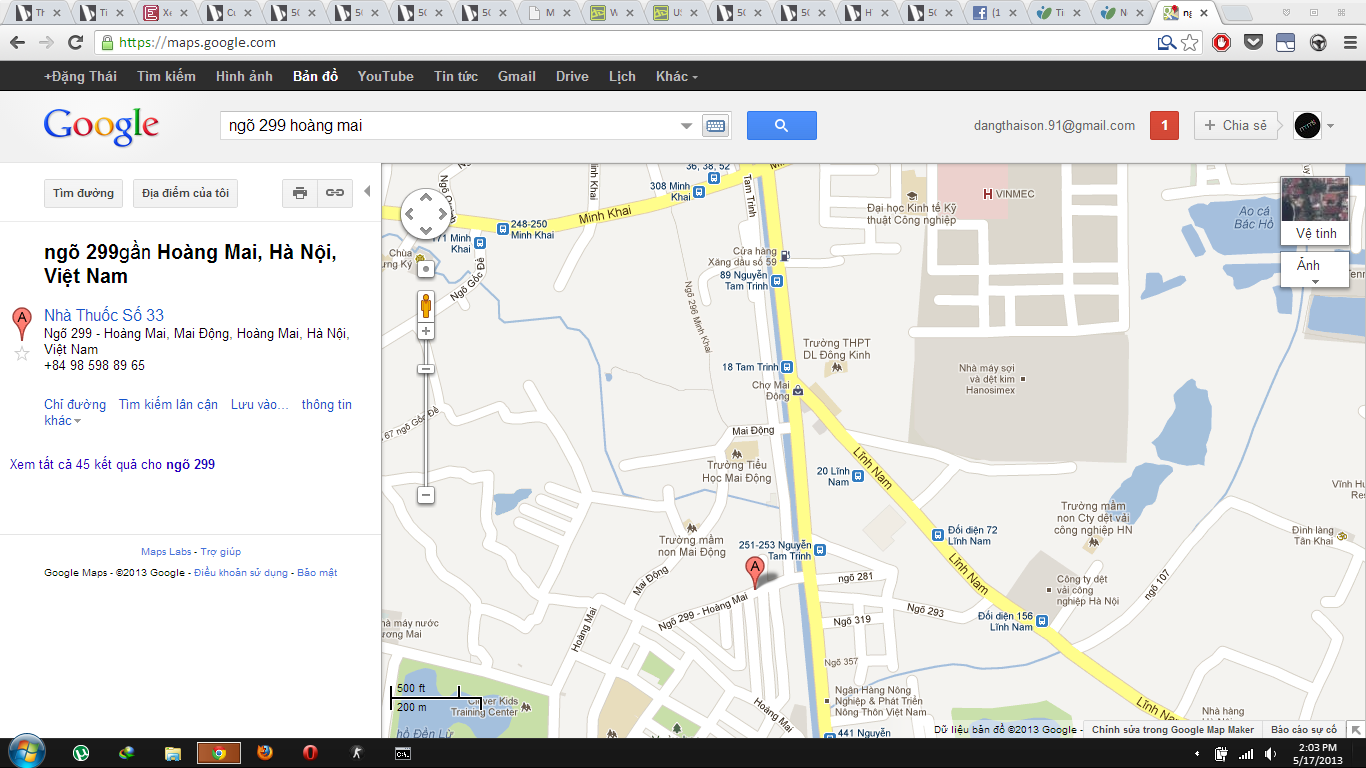Bookmark page with star icon
This screenshot has height=768, width=1366.
pos(1190,43)
